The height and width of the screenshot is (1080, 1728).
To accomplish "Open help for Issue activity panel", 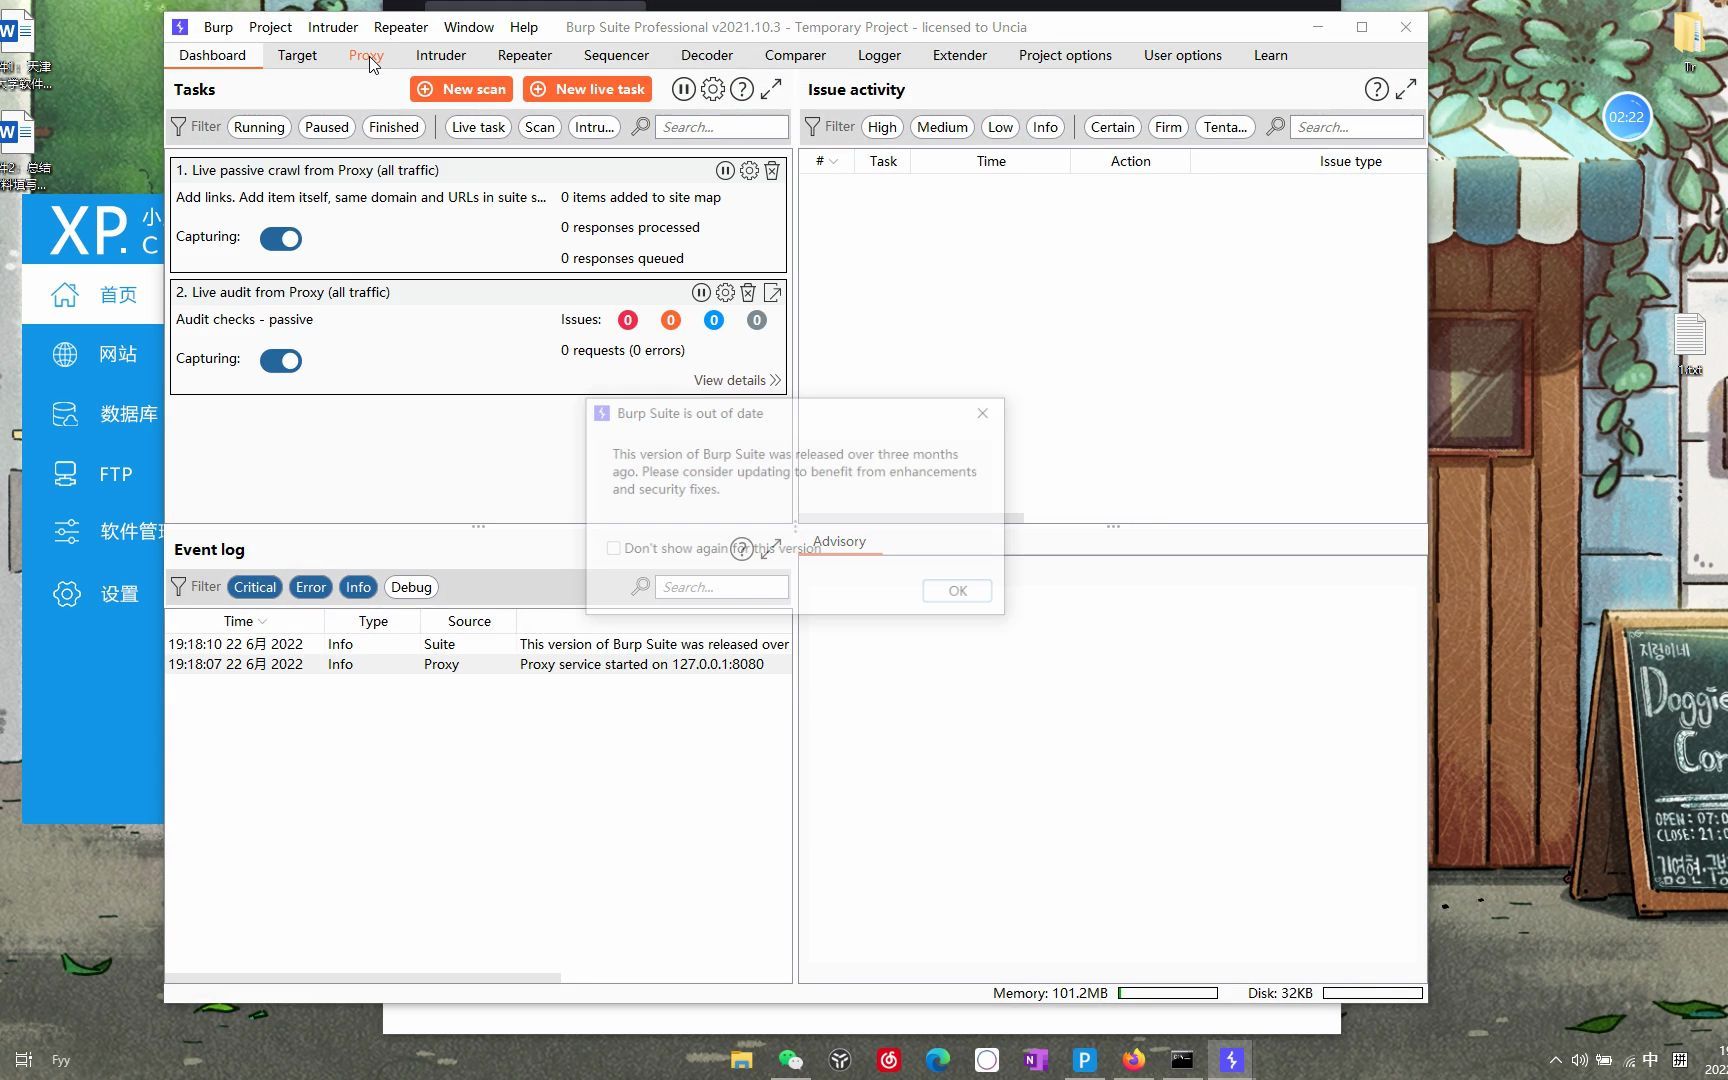I will (x=1376, y=89).
